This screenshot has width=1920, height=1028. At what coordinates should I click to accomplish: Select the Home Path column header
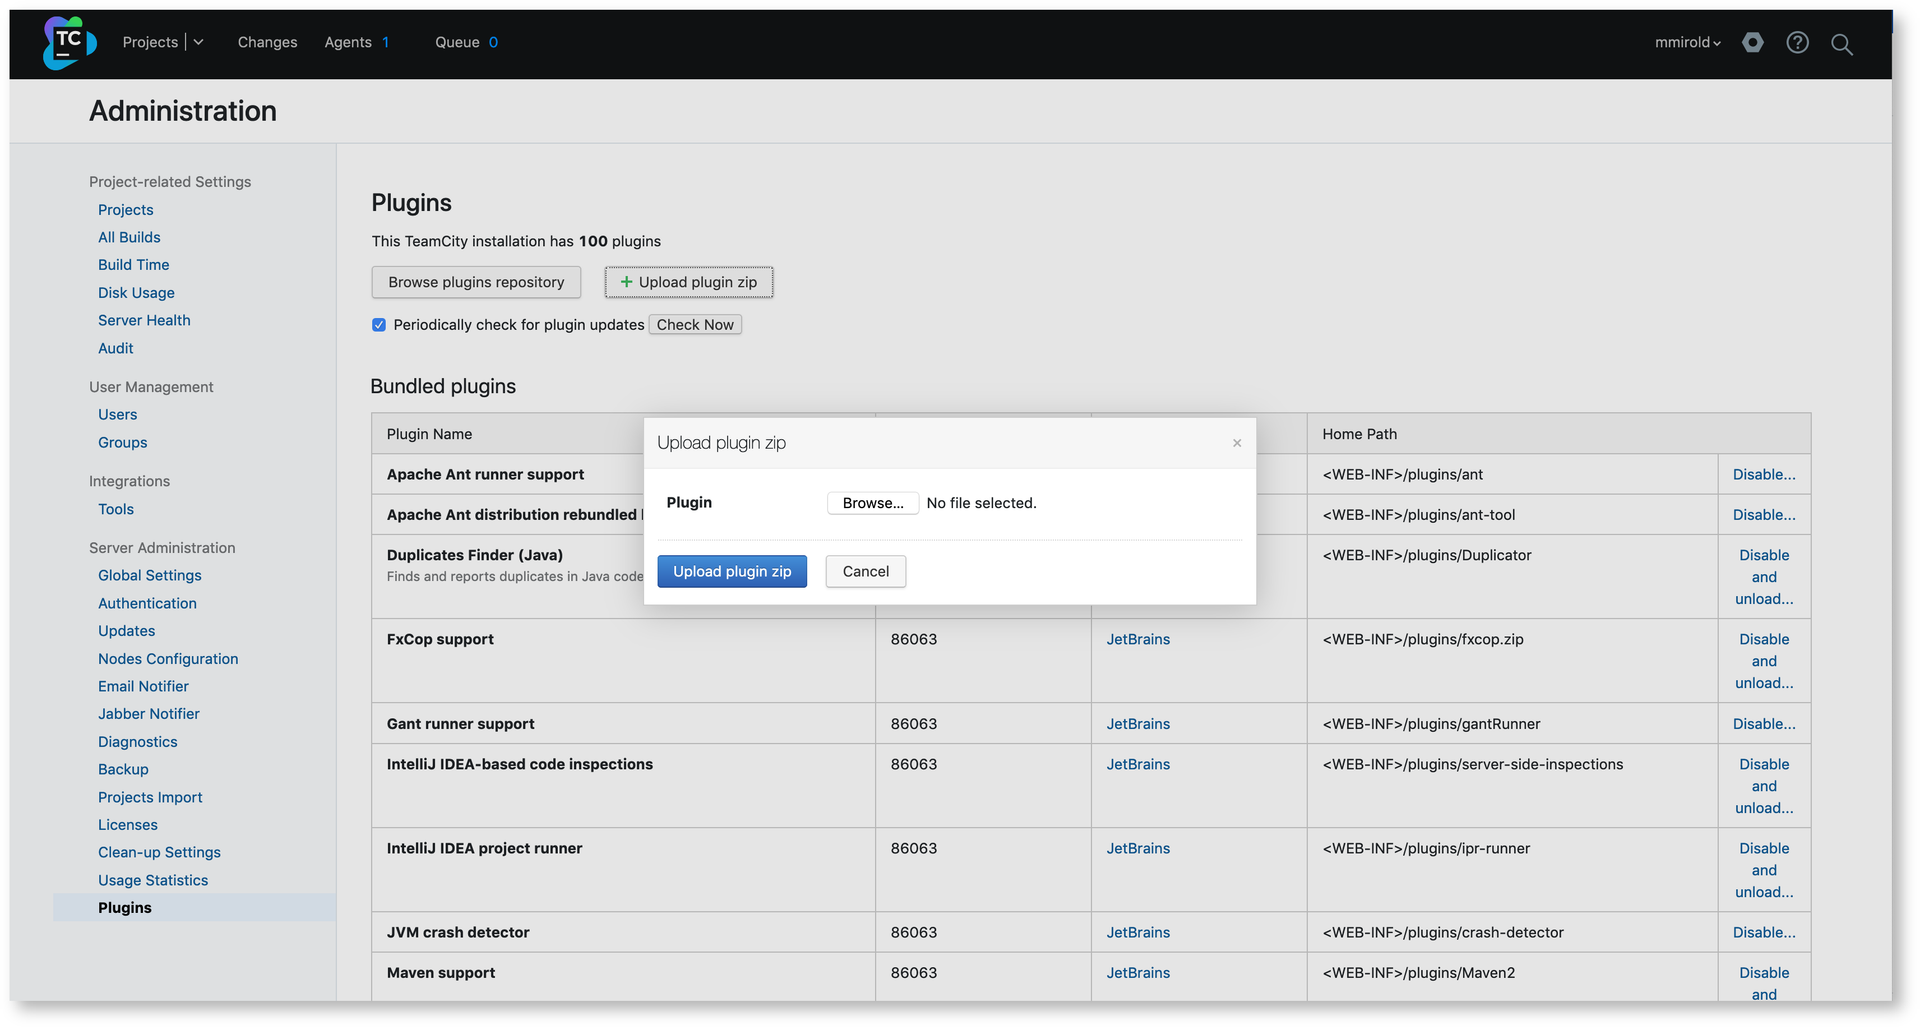tap(1360, 434)
